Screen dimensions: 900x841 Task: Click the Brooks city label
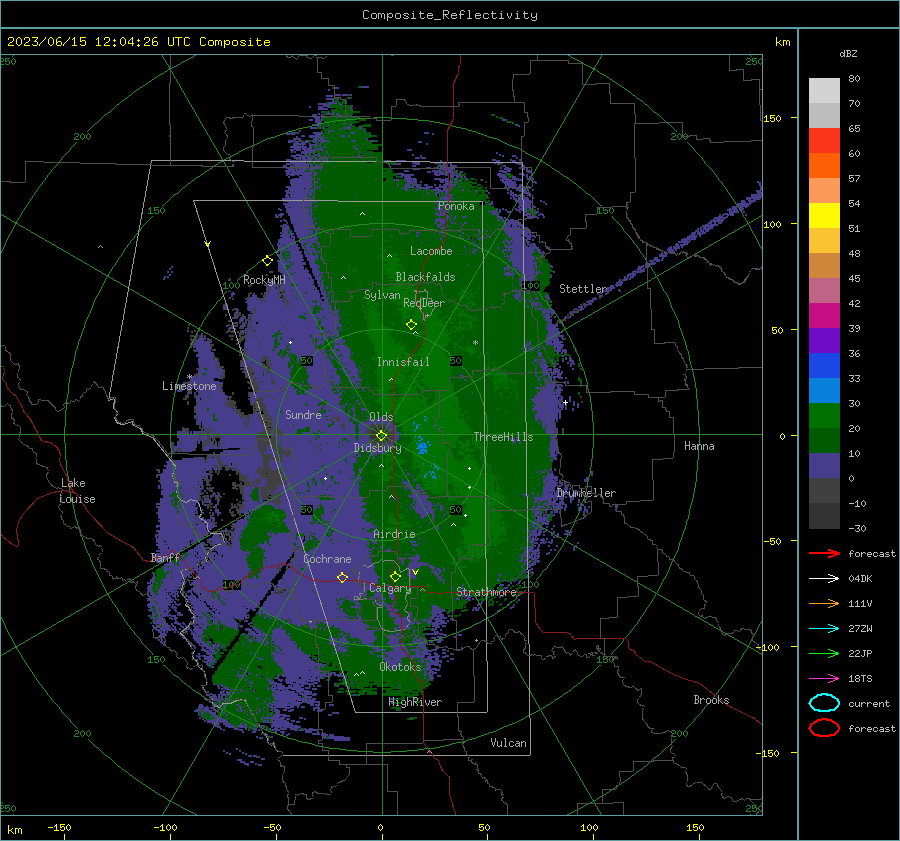point(711,700)
